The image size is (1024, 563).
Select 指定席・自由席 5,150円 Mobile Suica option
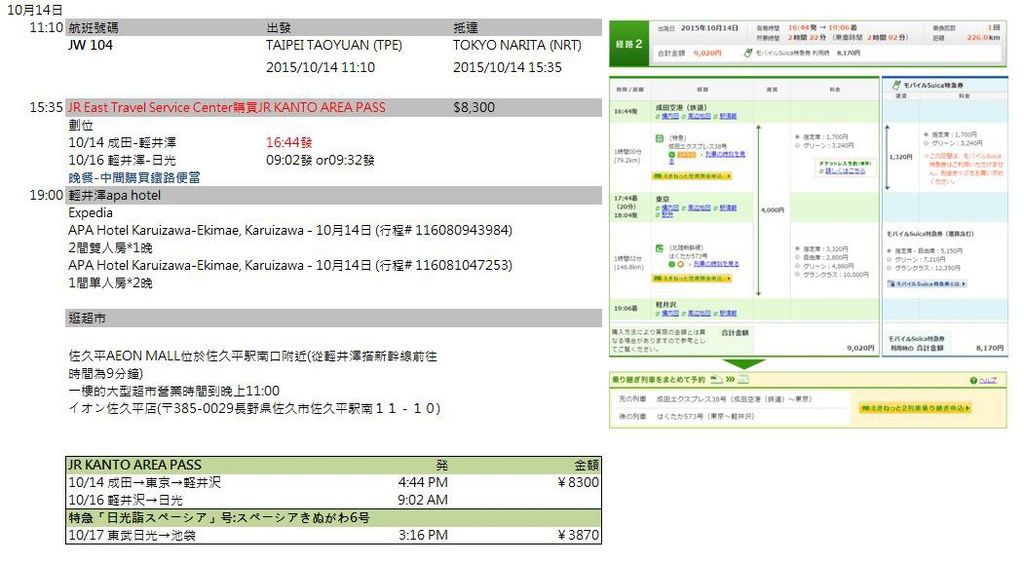(x=889, y=251)
